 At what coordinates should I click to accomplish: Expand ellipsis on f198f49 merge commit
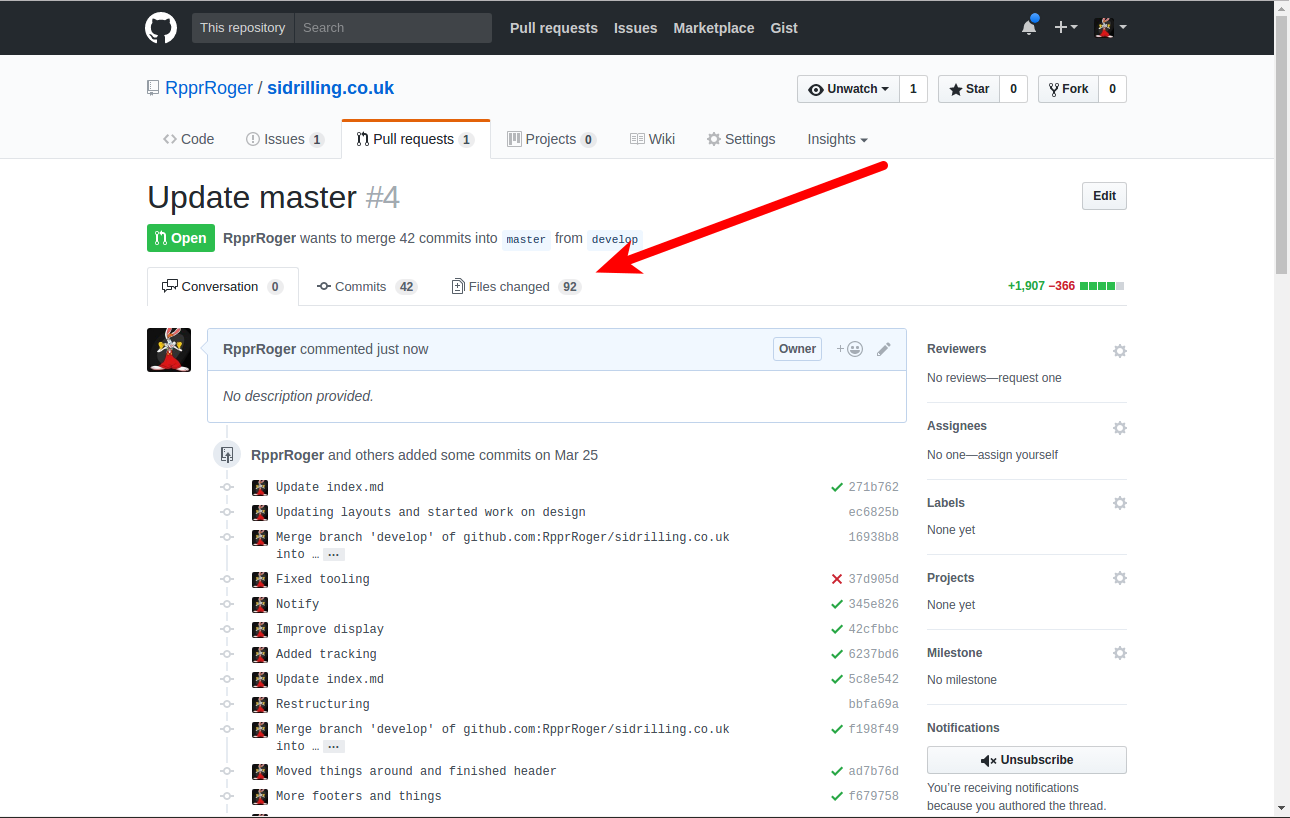334,747
